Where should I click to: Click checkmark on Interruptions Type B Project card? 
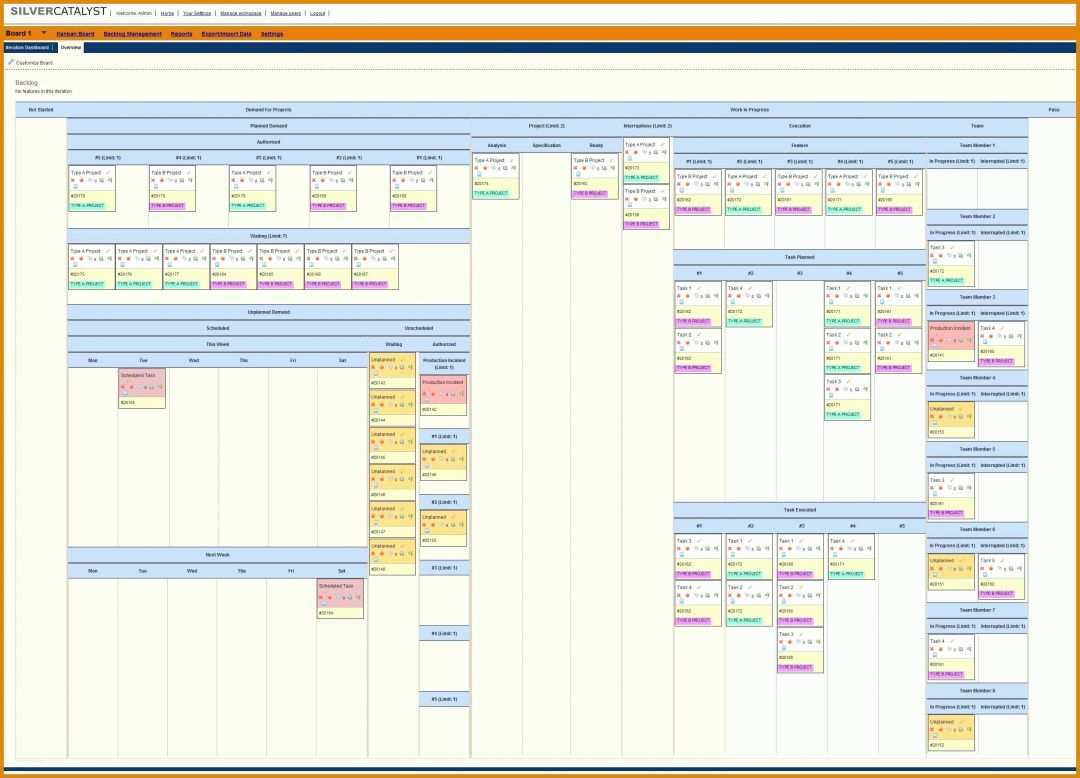(662, 191)
